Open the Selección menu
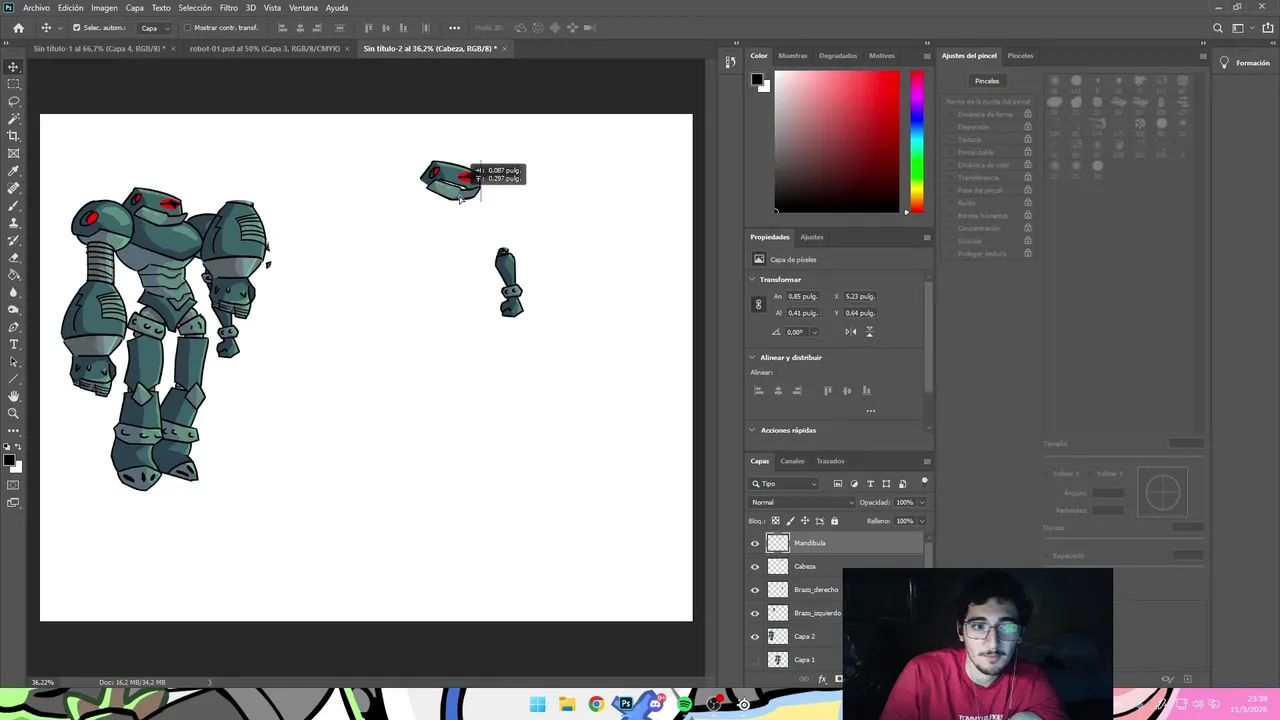Image resolution: width=1280 pixels, height=720 pixels. (195, 8)
